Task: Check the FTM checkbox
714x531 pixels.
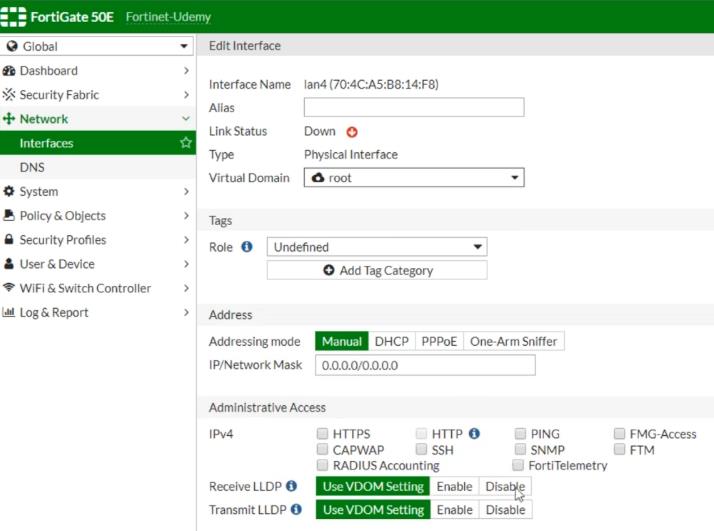Action: click(619, 449)
